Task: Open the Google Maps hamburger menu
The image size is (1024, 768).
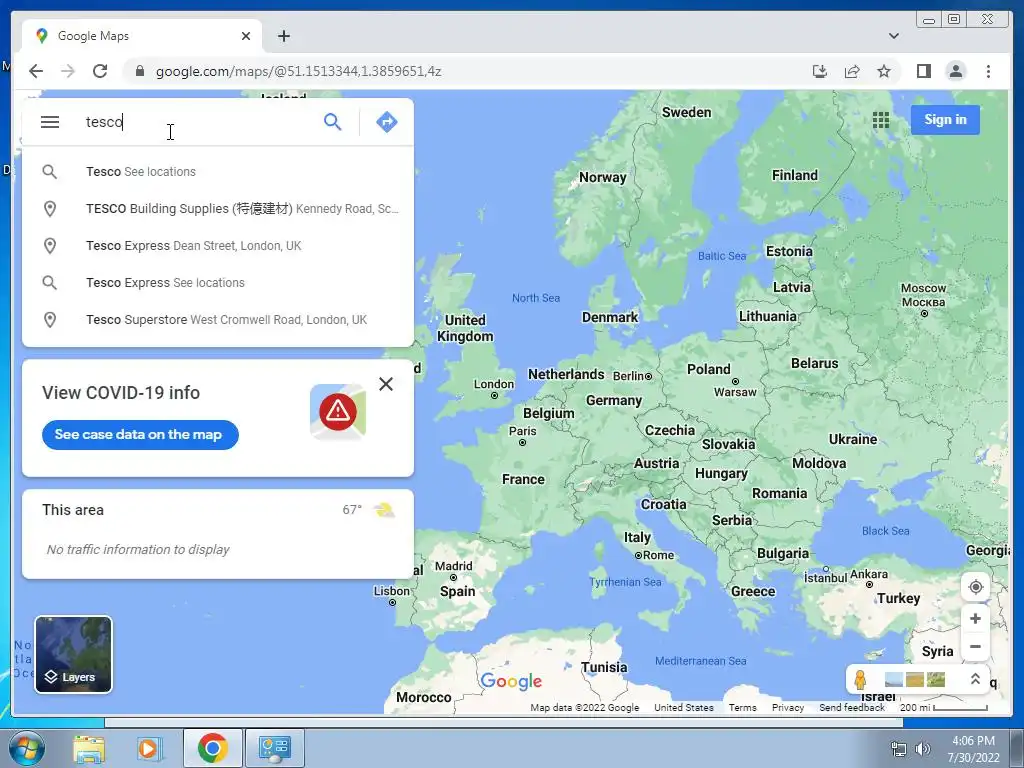Action: (x=50, y=122)
